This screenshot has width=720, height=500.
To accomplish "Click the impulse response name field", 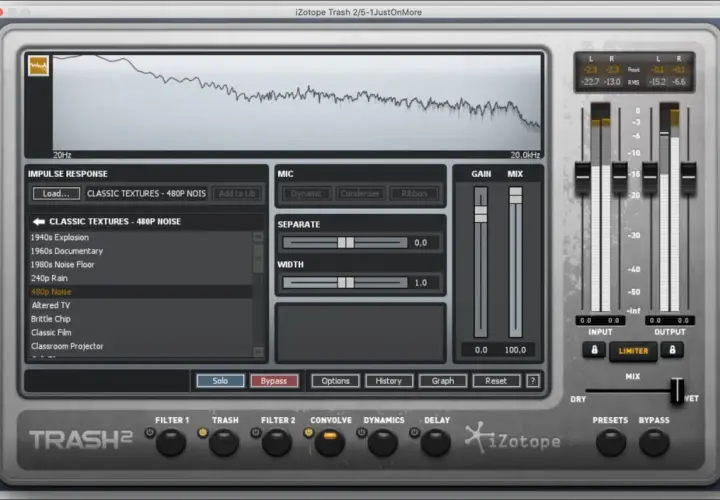I will [x=146, y=193].
